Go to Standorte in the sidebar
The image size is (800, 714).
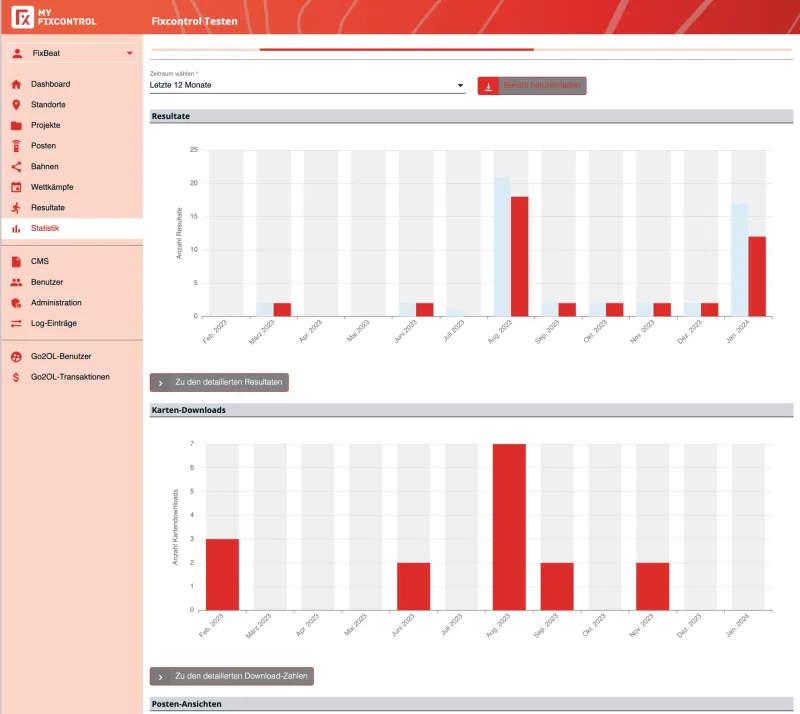tap(72, 105)
